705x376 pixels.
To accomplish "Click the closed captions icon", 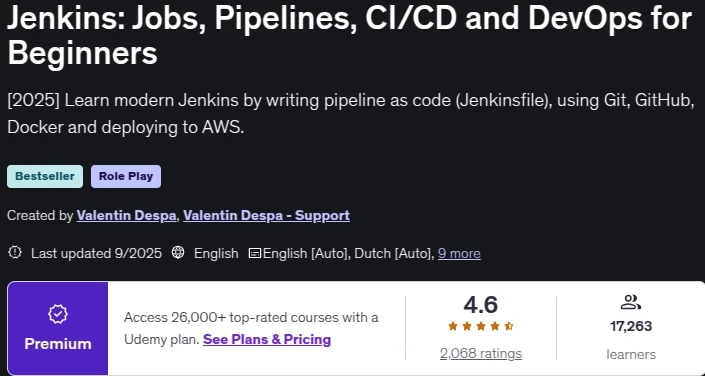I will point(255,253).
